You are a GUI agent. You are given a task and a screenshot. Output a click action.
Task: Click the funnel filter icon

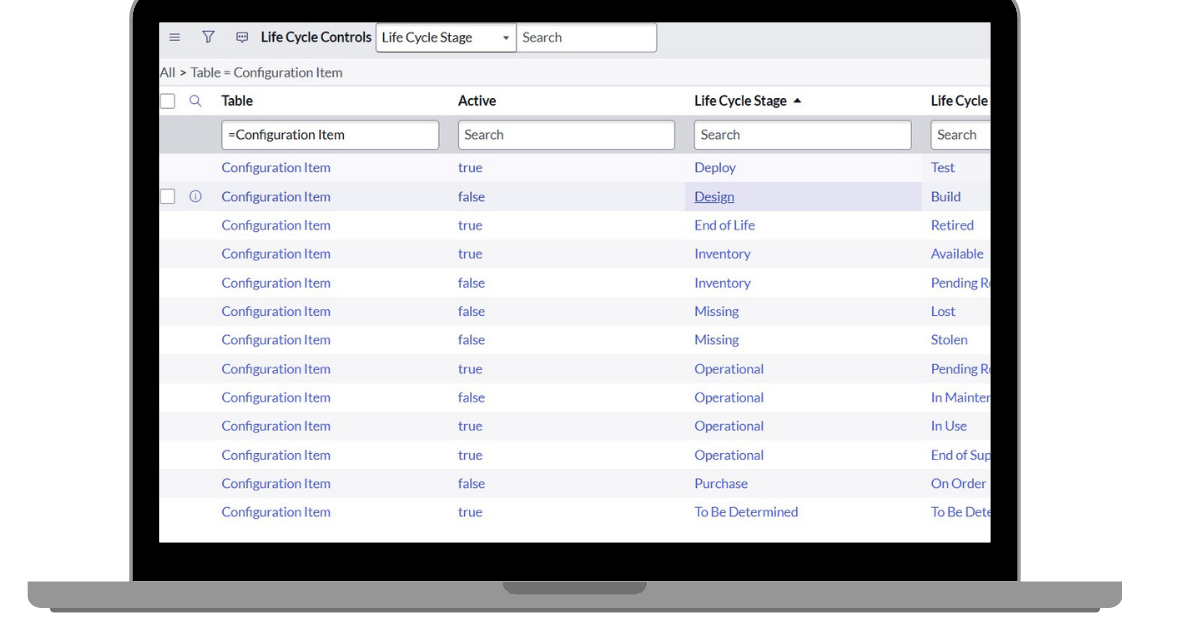208,37
